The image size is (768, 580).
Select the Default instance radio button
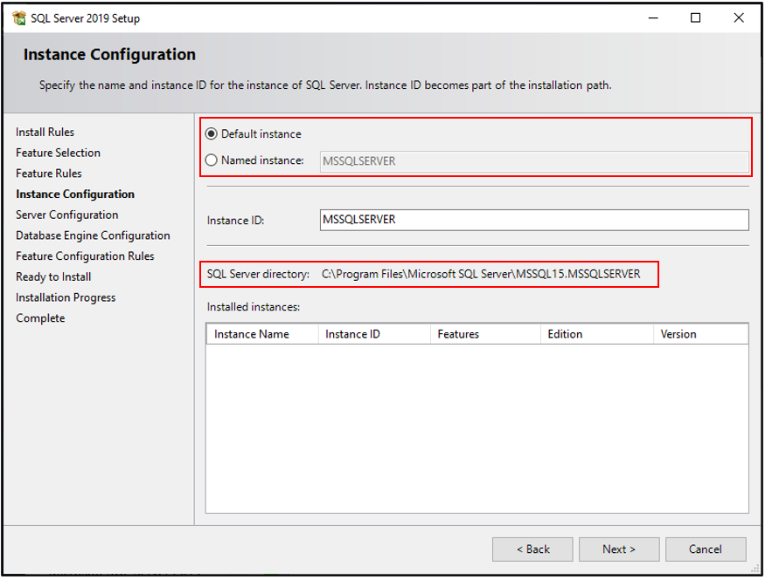(212, 134)
